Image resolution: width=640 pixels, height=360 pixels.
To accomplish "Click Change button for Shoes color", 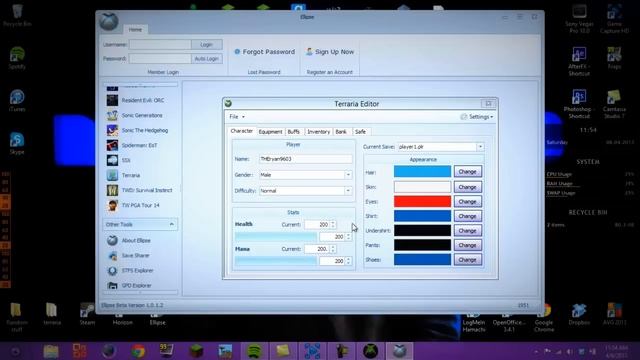I will click(x=468, y=260).
